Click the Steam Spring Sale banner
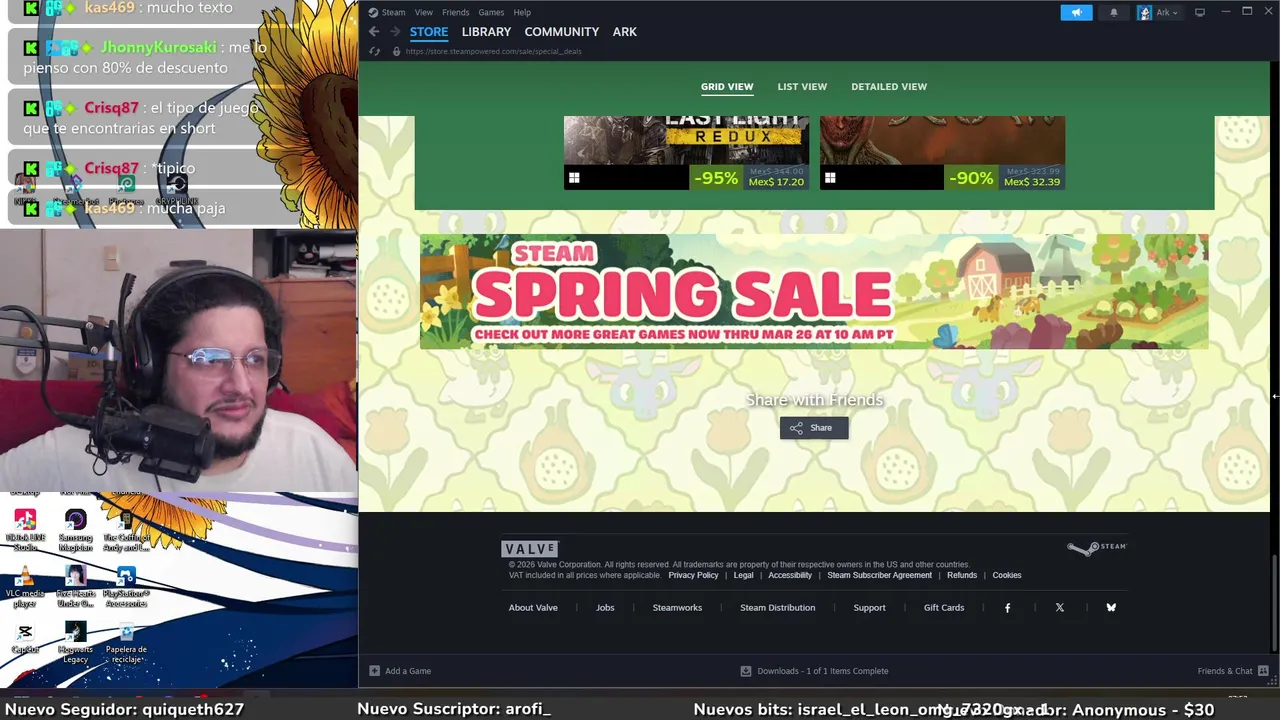 pyautogui.click(x=814, y=291)
